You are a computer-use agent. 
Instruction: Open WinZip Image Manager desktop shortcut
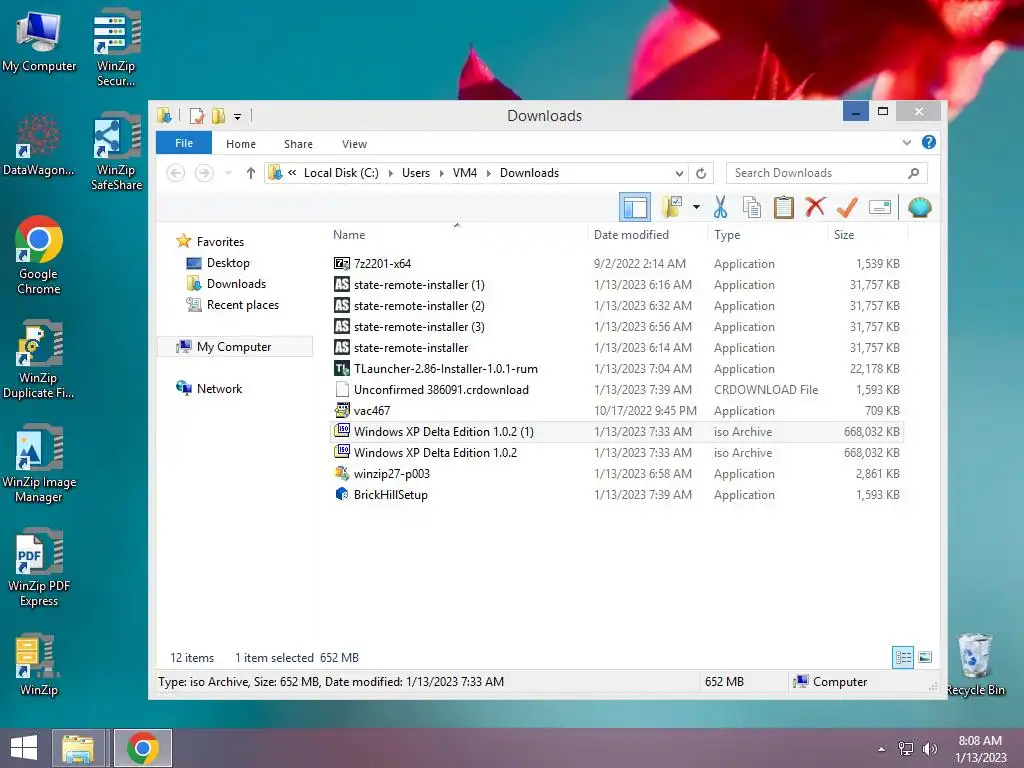pyautogui.click(x=39, y=464)
